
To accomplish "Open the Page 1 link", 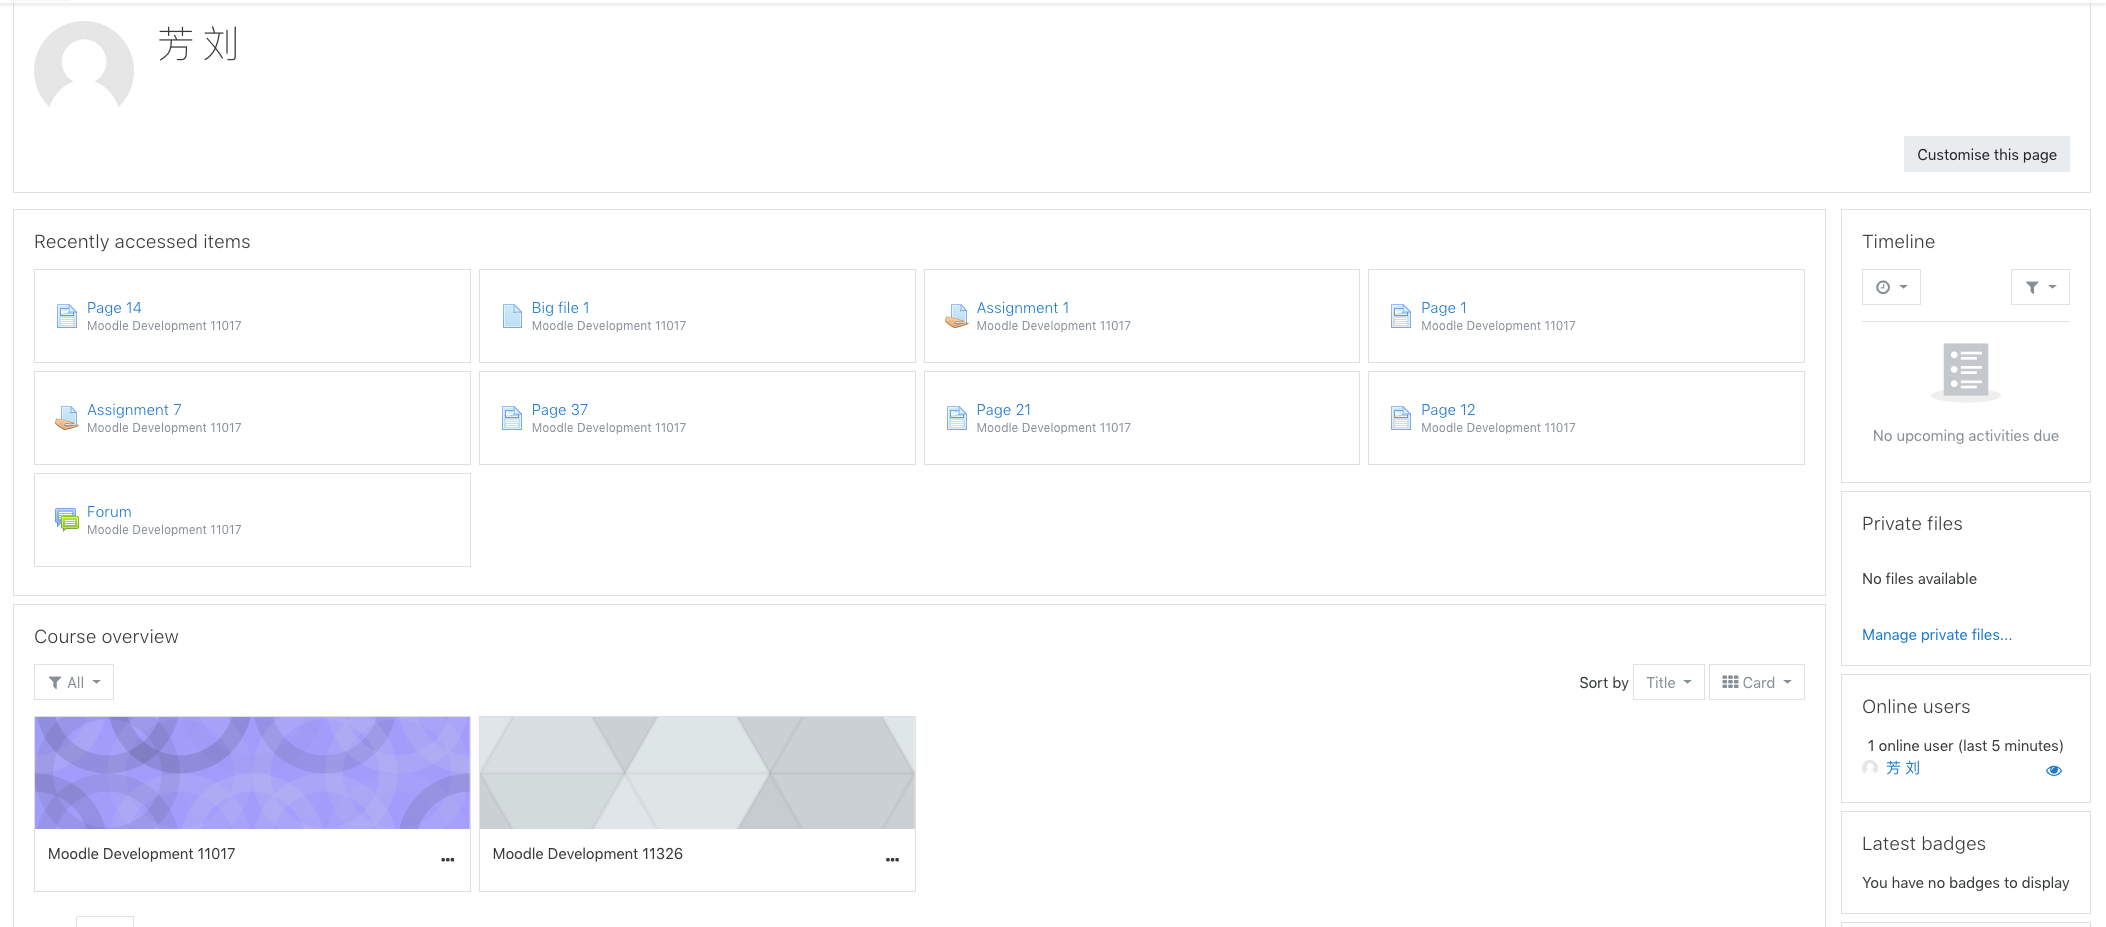I will point(1444,308).
